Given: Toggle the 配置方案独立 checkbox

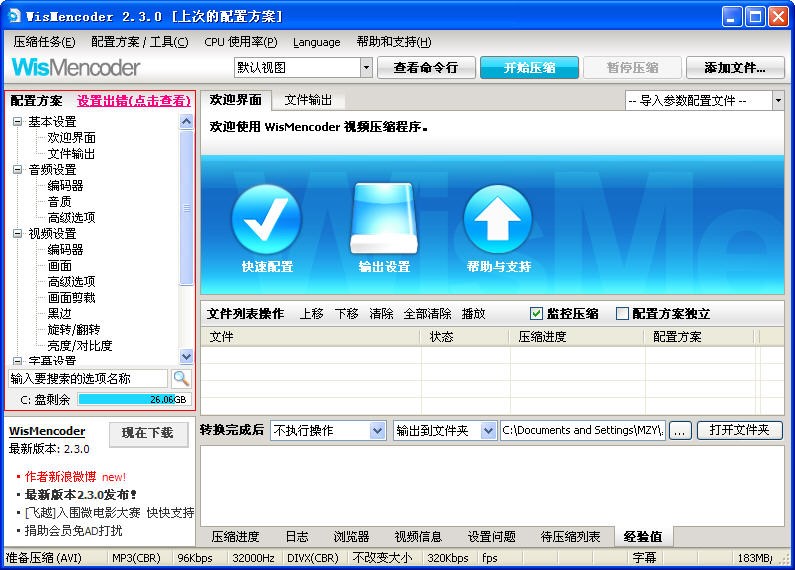Looking at the screenshot, I should (622, 314).
